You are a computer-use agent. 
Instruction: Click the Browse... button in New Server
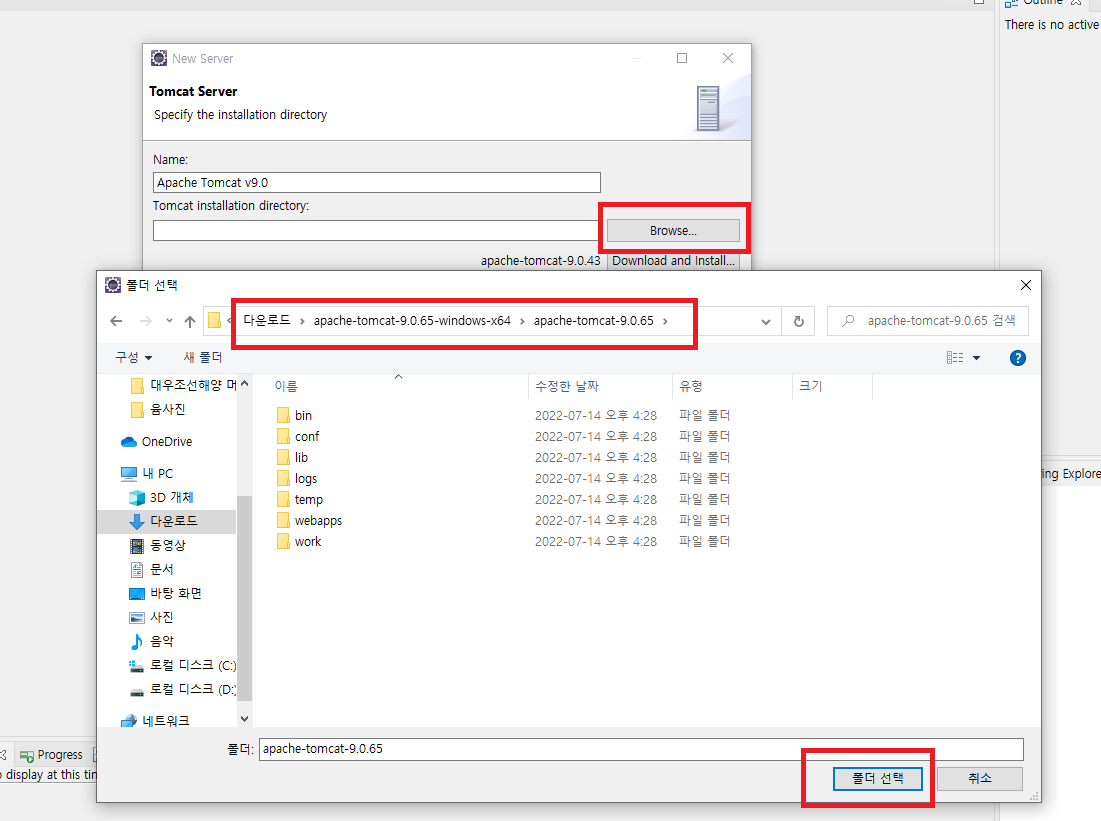pyautogui.click(x=673, y=230)
